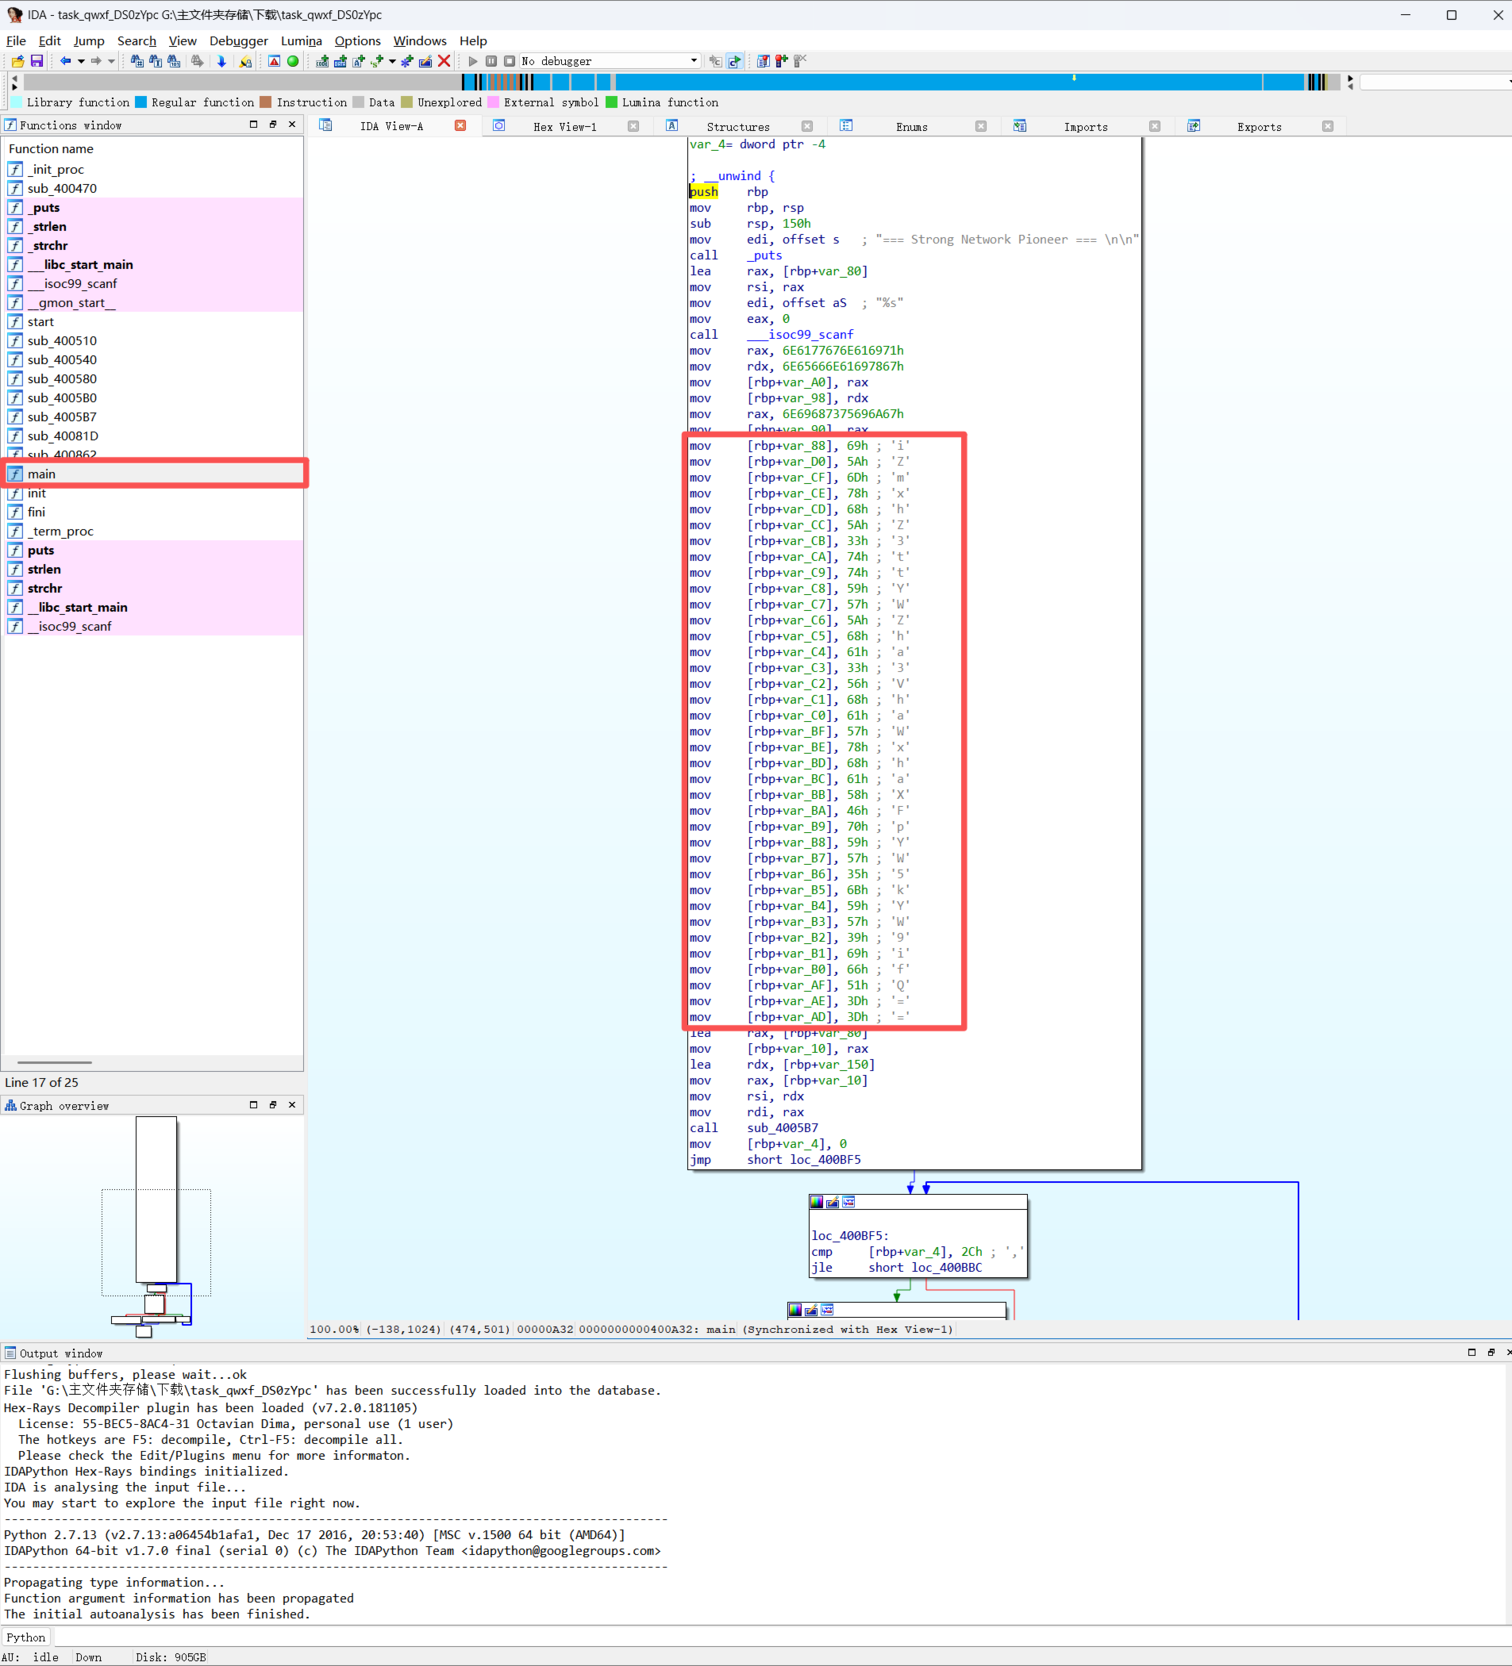Click the Regular function color swatch
The height and width of the screenshot is (1666, 1512).
coord(141,102)
